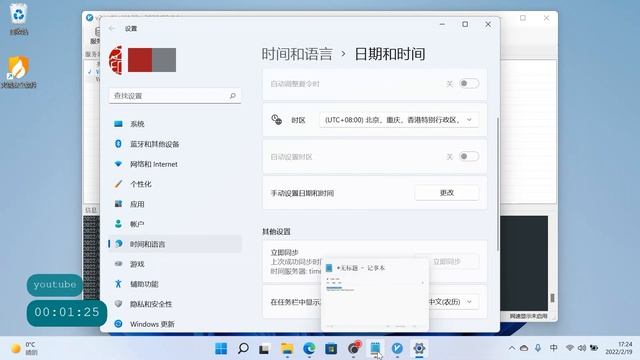This screenshot has width=640, height=360.
Task: Open the 游戏 settings category
Action: pos(175,264)
